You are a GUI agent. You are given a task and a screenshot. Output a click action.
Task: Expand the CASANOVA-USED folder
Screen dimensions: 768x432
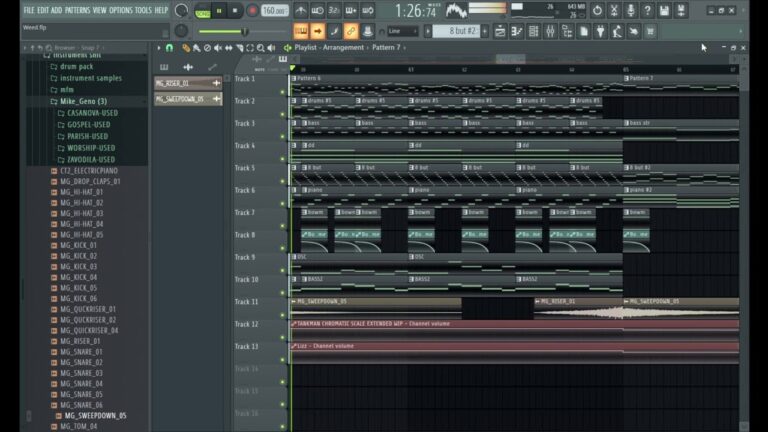click(x=92, y=113)
